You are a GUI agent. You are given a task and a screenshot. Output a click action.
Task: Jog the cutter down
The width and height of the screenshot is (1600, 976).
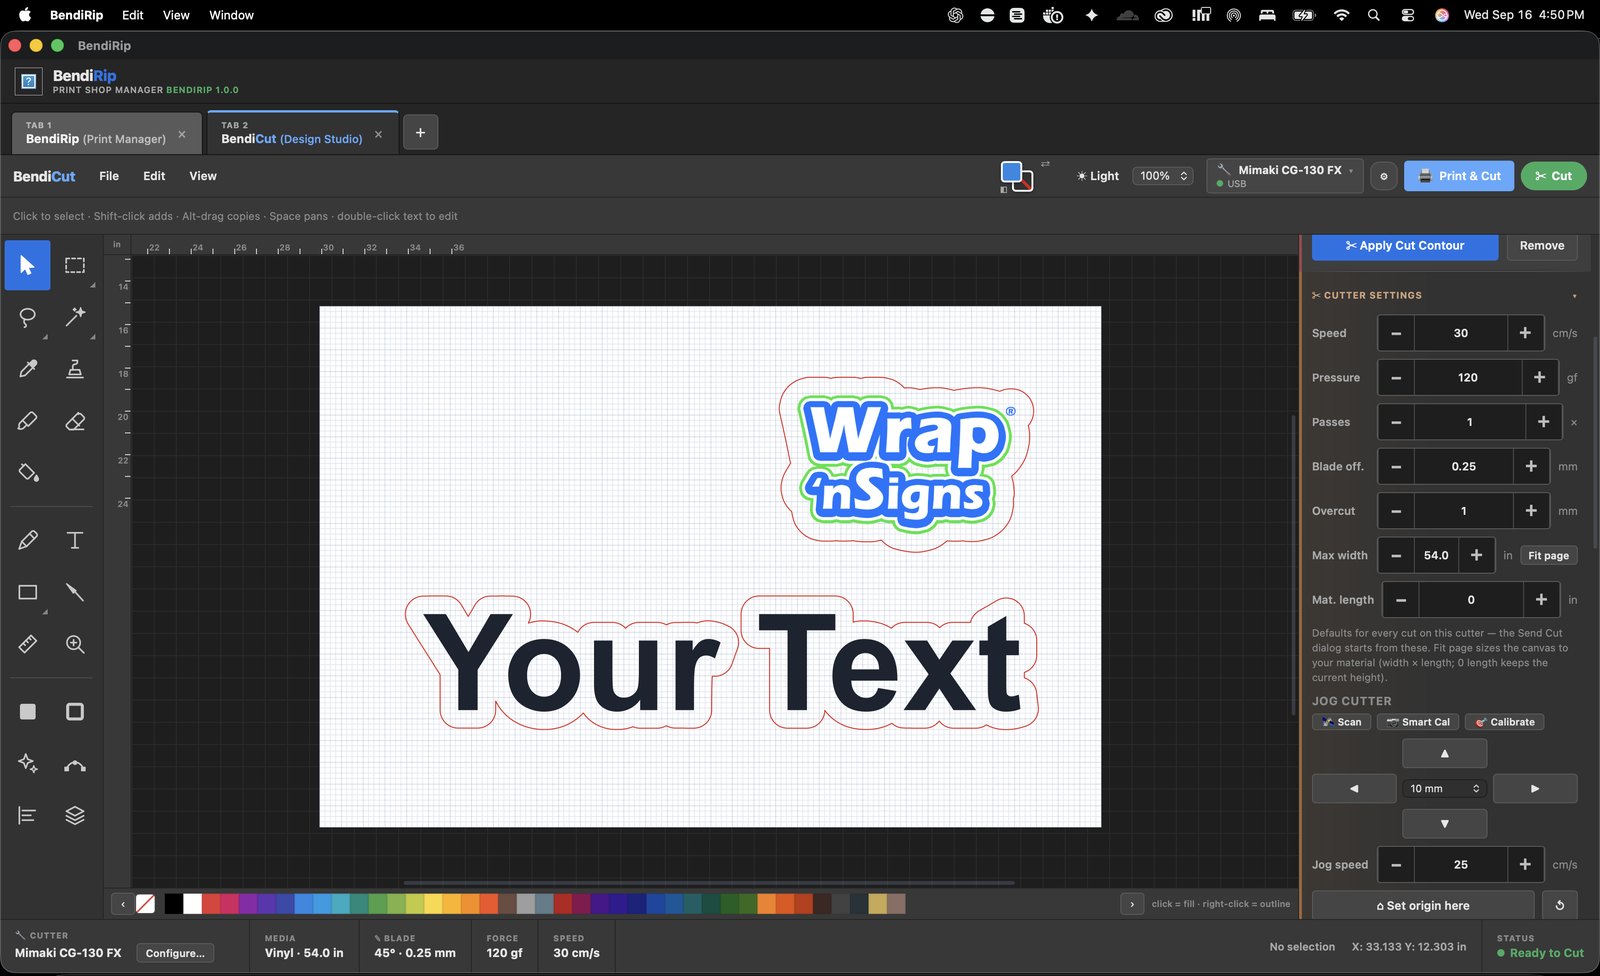coord(1444,824)
